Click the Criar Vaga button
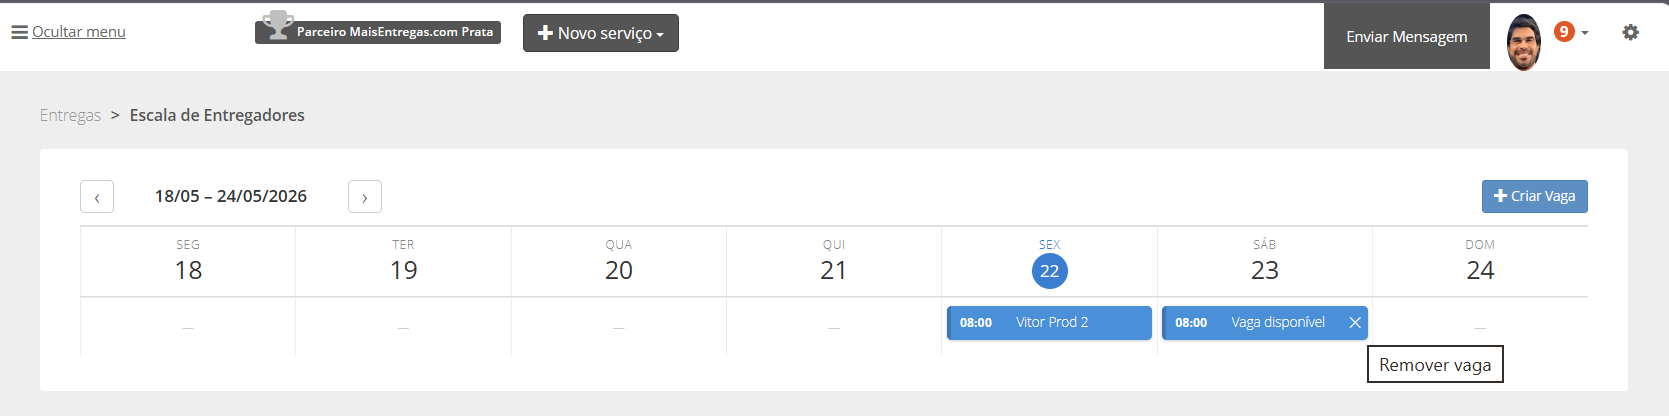1669x416 pixels. [x=1535, y=196]
